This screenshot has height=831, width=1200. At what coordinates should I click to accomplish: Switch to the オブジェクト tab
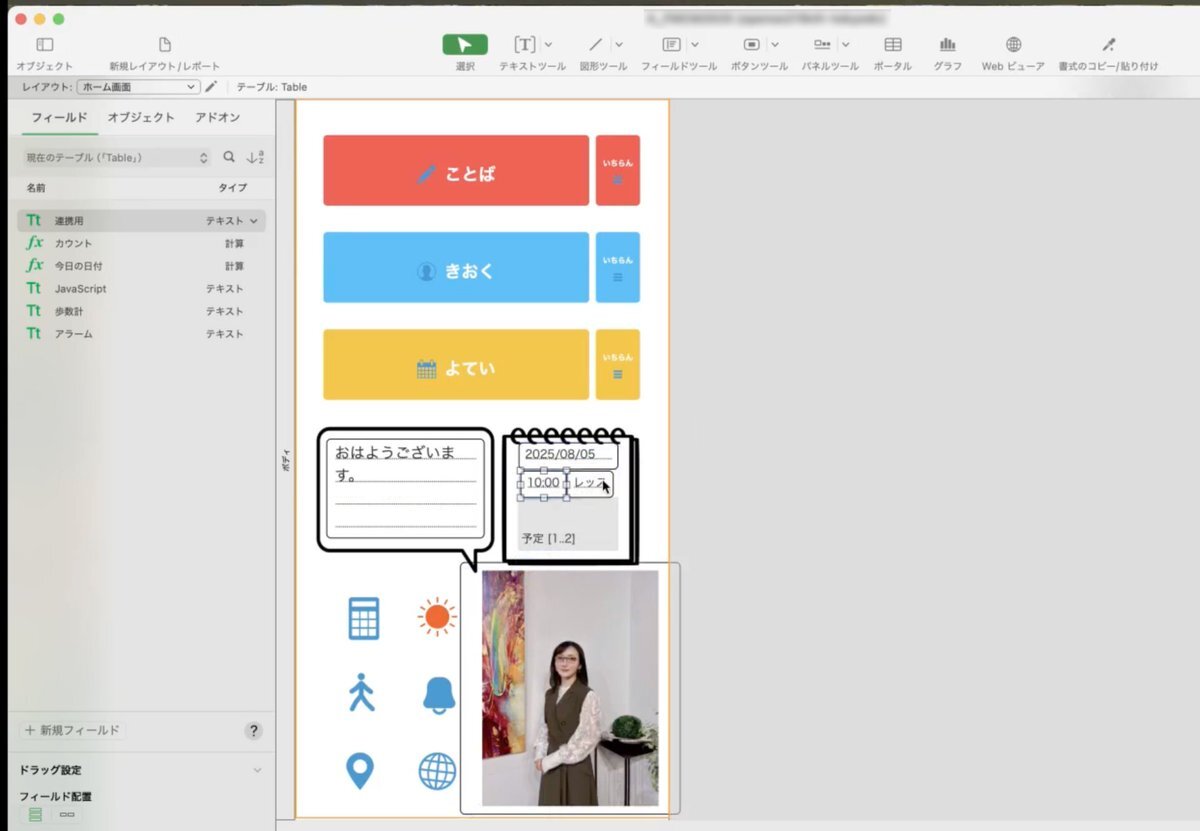(x=141, y=118)
